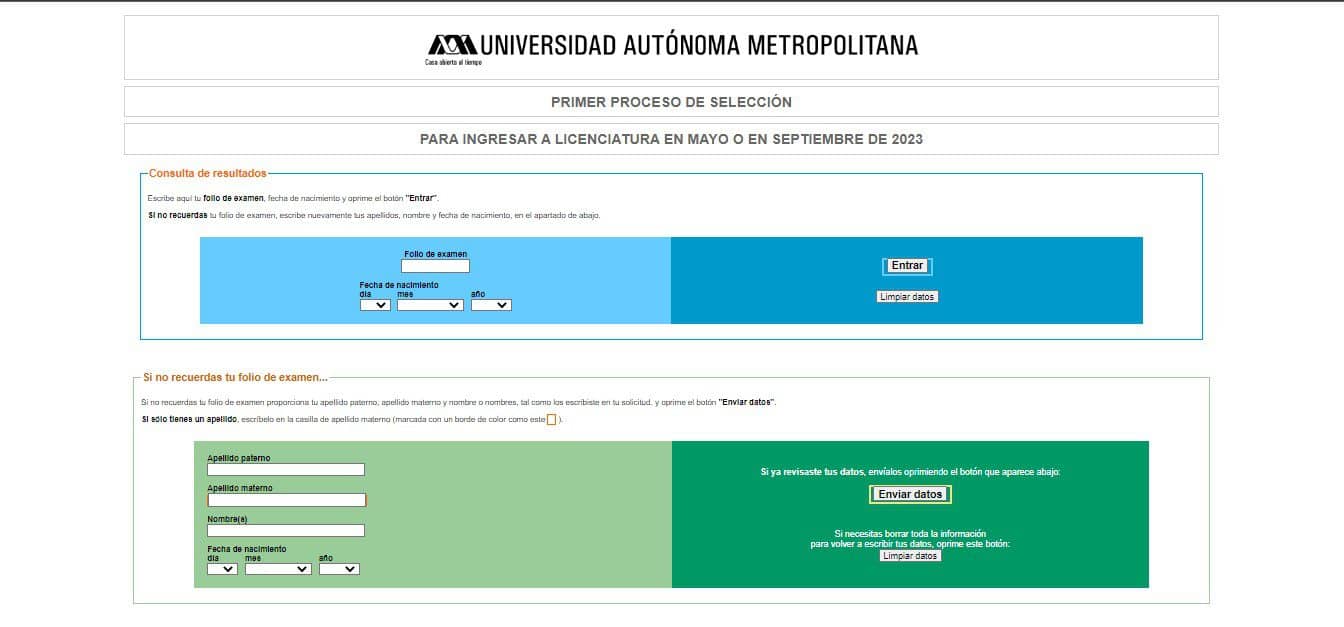Viewport: 1344px width, 627px height.
Task: Click the Enviar datos button
Action: 910,494
